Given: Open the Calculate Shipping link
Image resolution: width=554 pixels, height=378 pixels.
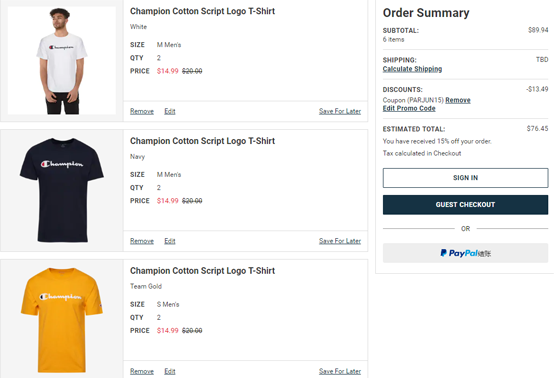Looking at the screenshot, I should point(412,69).
